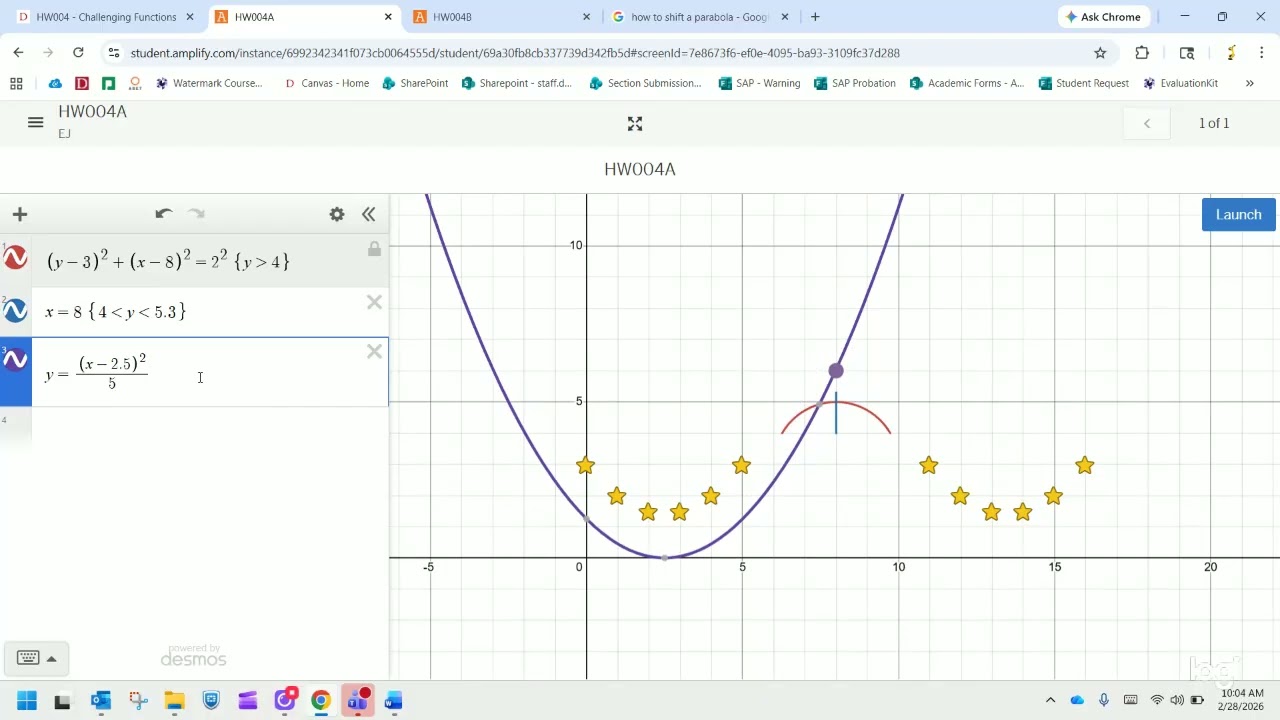Toggle visibility of the x = 8 graph
The width and height of the screenshot is (1280, 720).
15,311
